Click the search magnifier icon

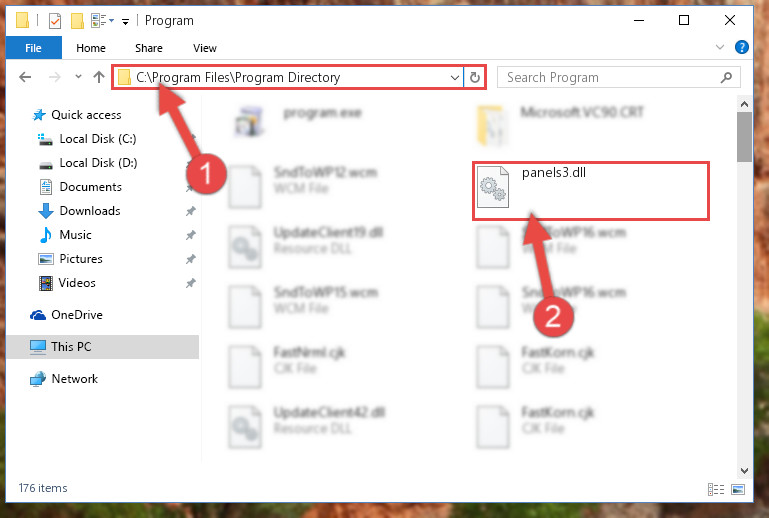tap(726, 78)
